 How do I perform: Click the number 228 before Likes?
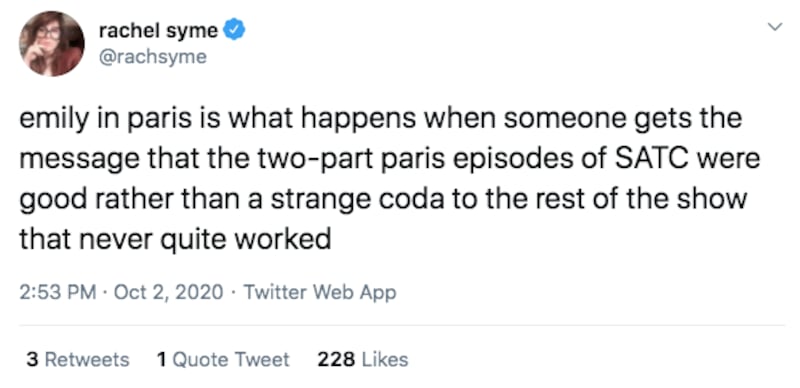336,359
